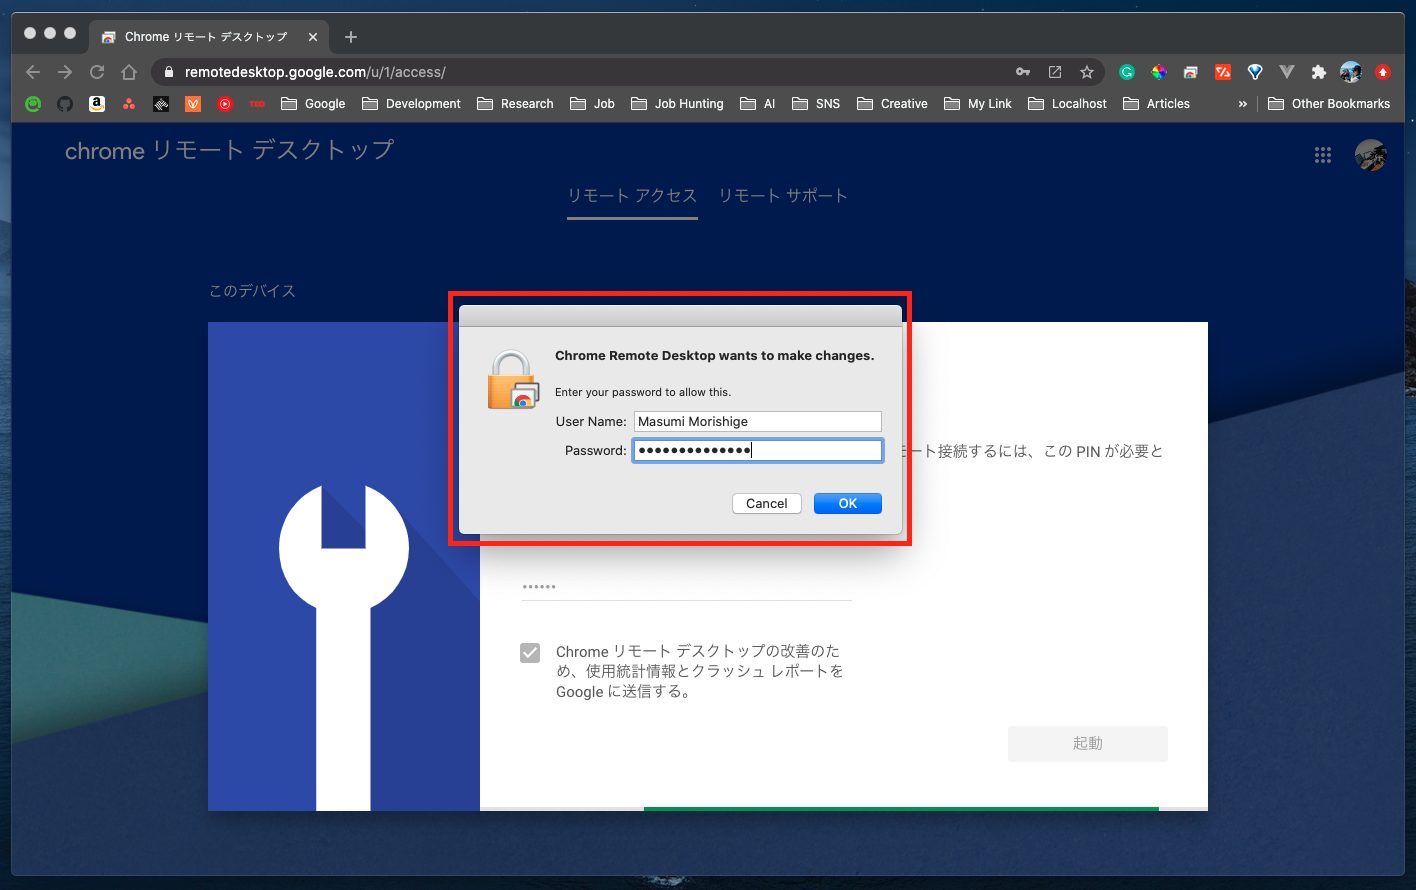The height and width of the screenshot is (890, 1416).
Task: Expand the Localhost bookmarks folder
Action: click(1067, 103)
